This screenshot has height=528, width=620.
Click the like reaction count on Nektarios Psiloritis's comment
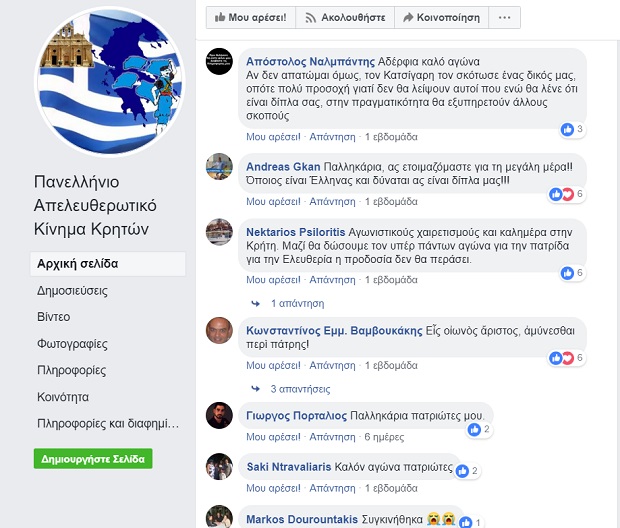[x=573, y=273]
